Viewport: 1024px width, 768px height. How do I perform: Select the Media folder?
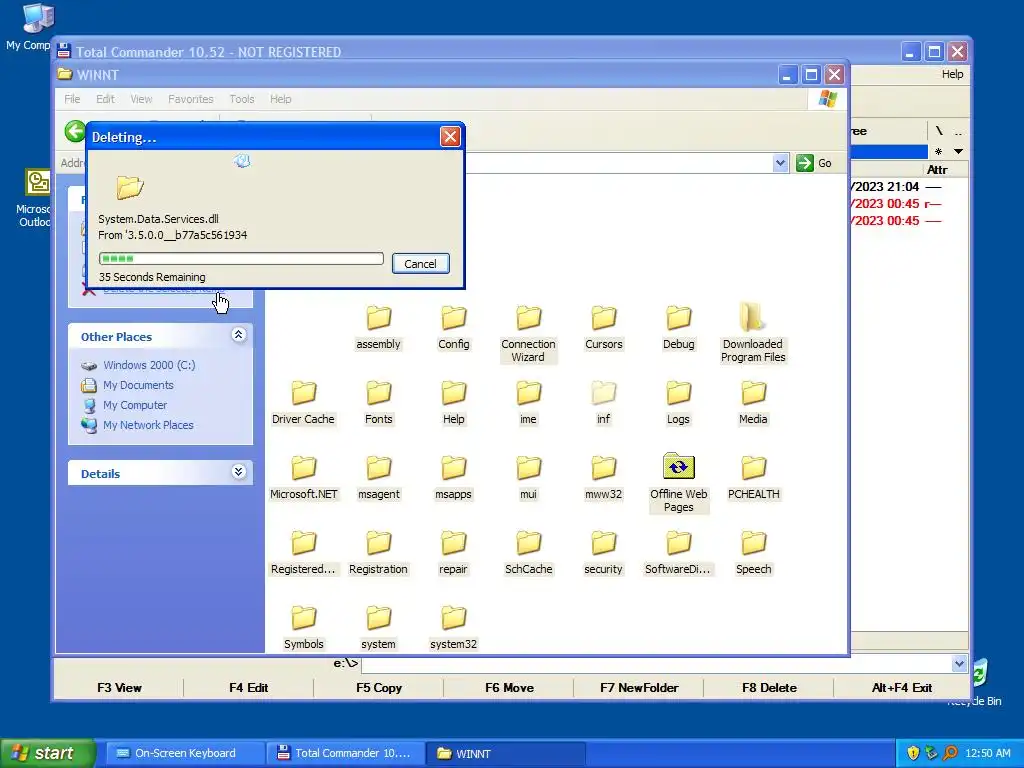pyautogui.click(x=753, y=403)
